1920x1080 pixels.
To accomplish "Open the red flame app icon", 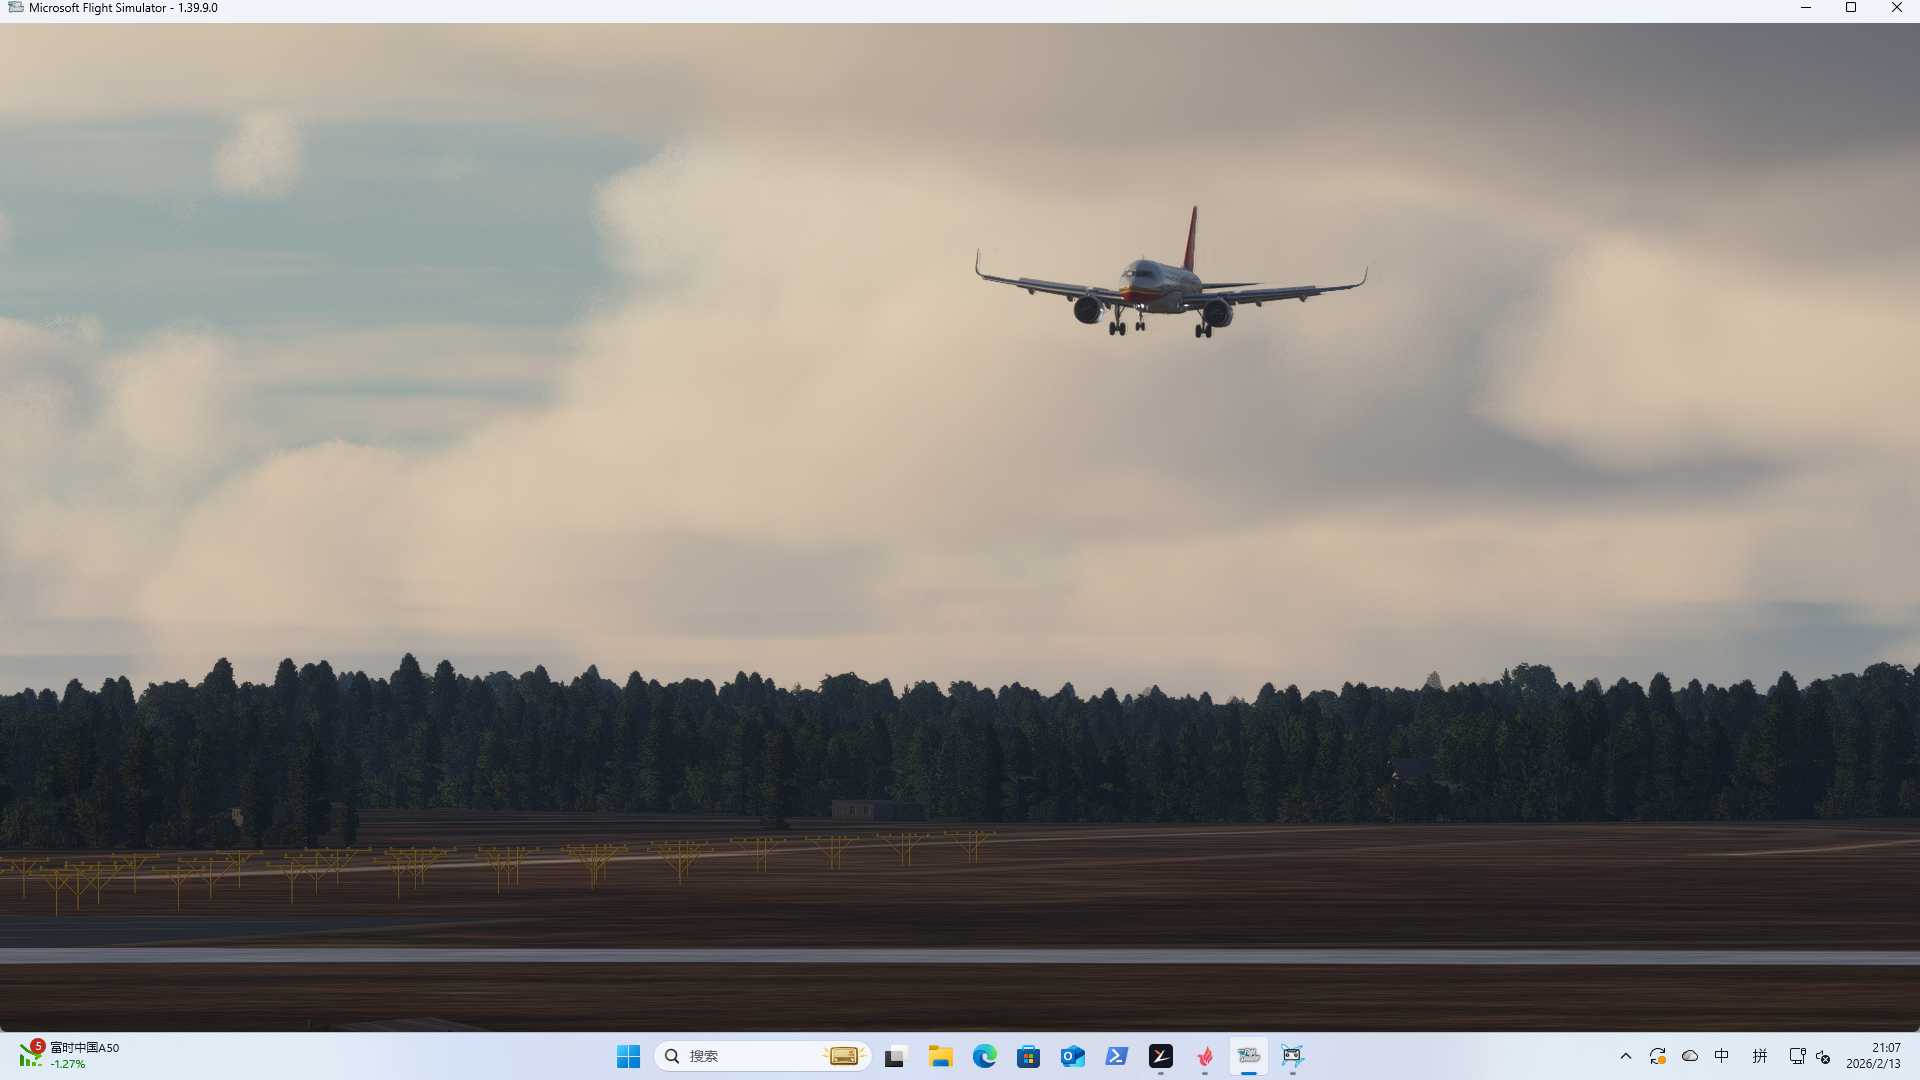I will pos(1205,1056).
